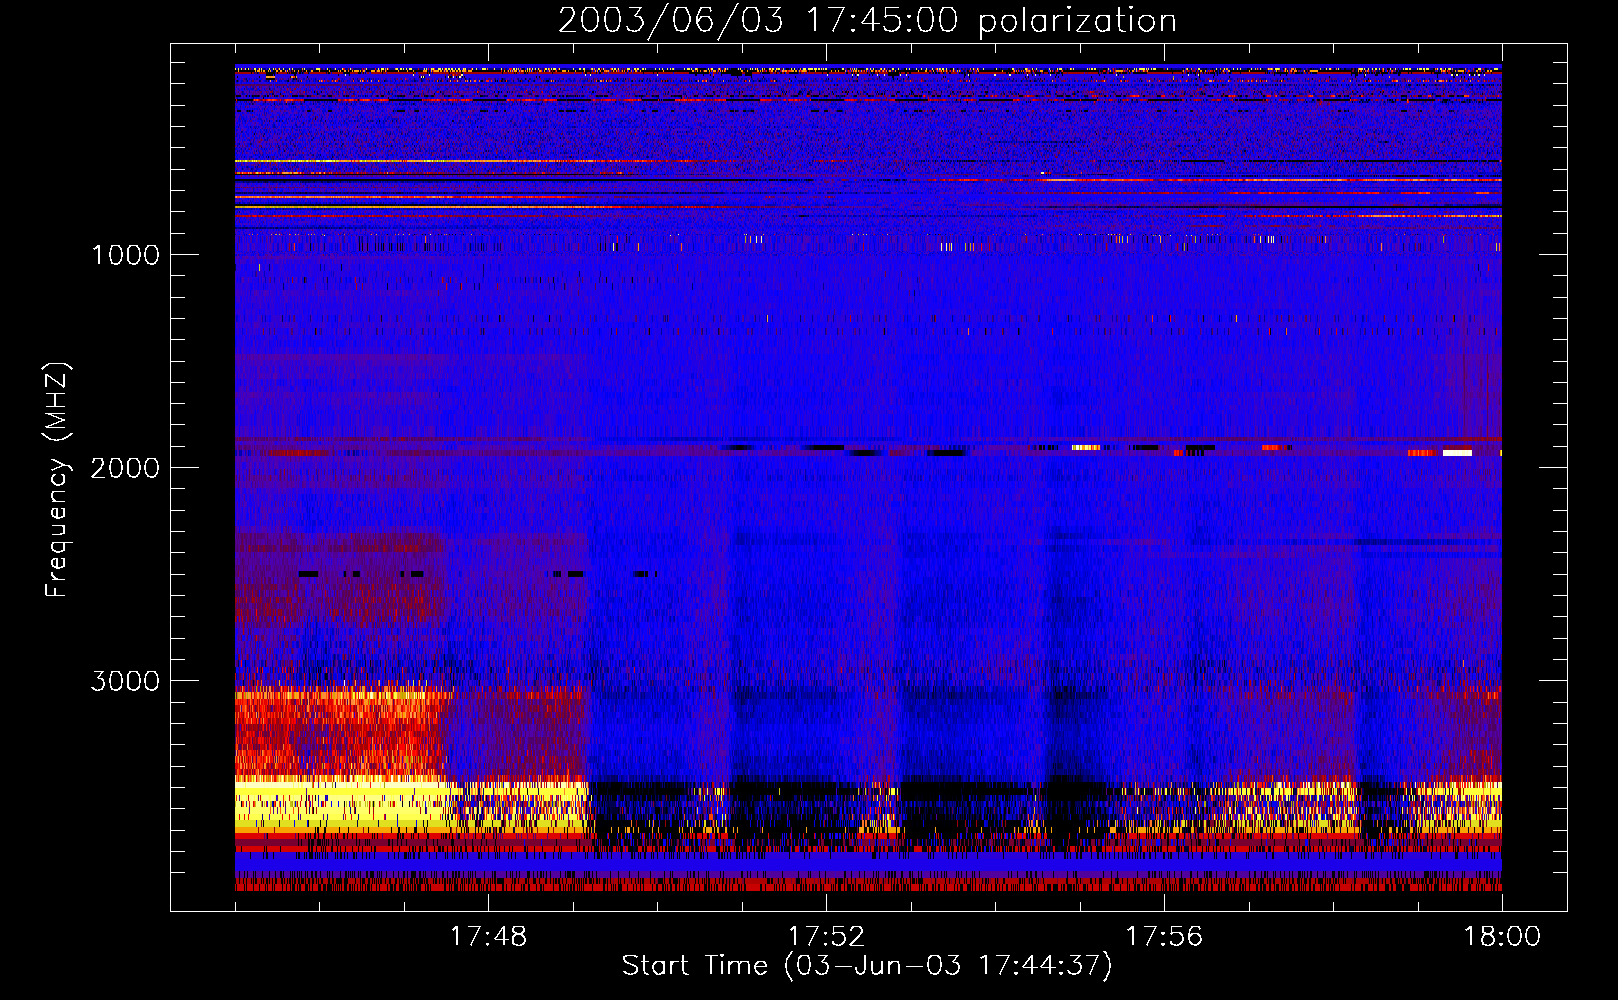Click the 1000 frequency tick label
1618x1000 pixels.
pos(125,255)
